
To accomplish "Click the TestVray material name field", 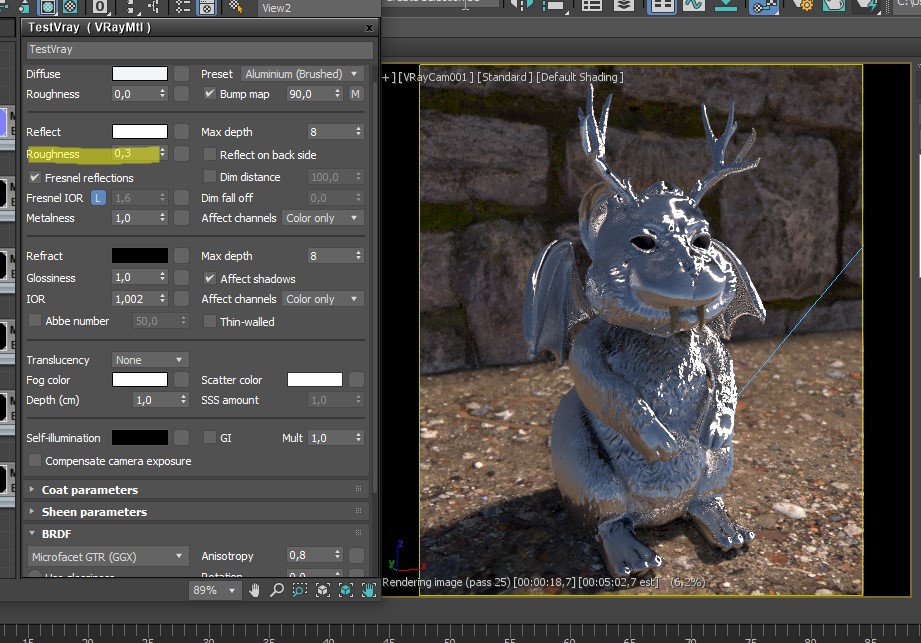I will coord(199,49).
